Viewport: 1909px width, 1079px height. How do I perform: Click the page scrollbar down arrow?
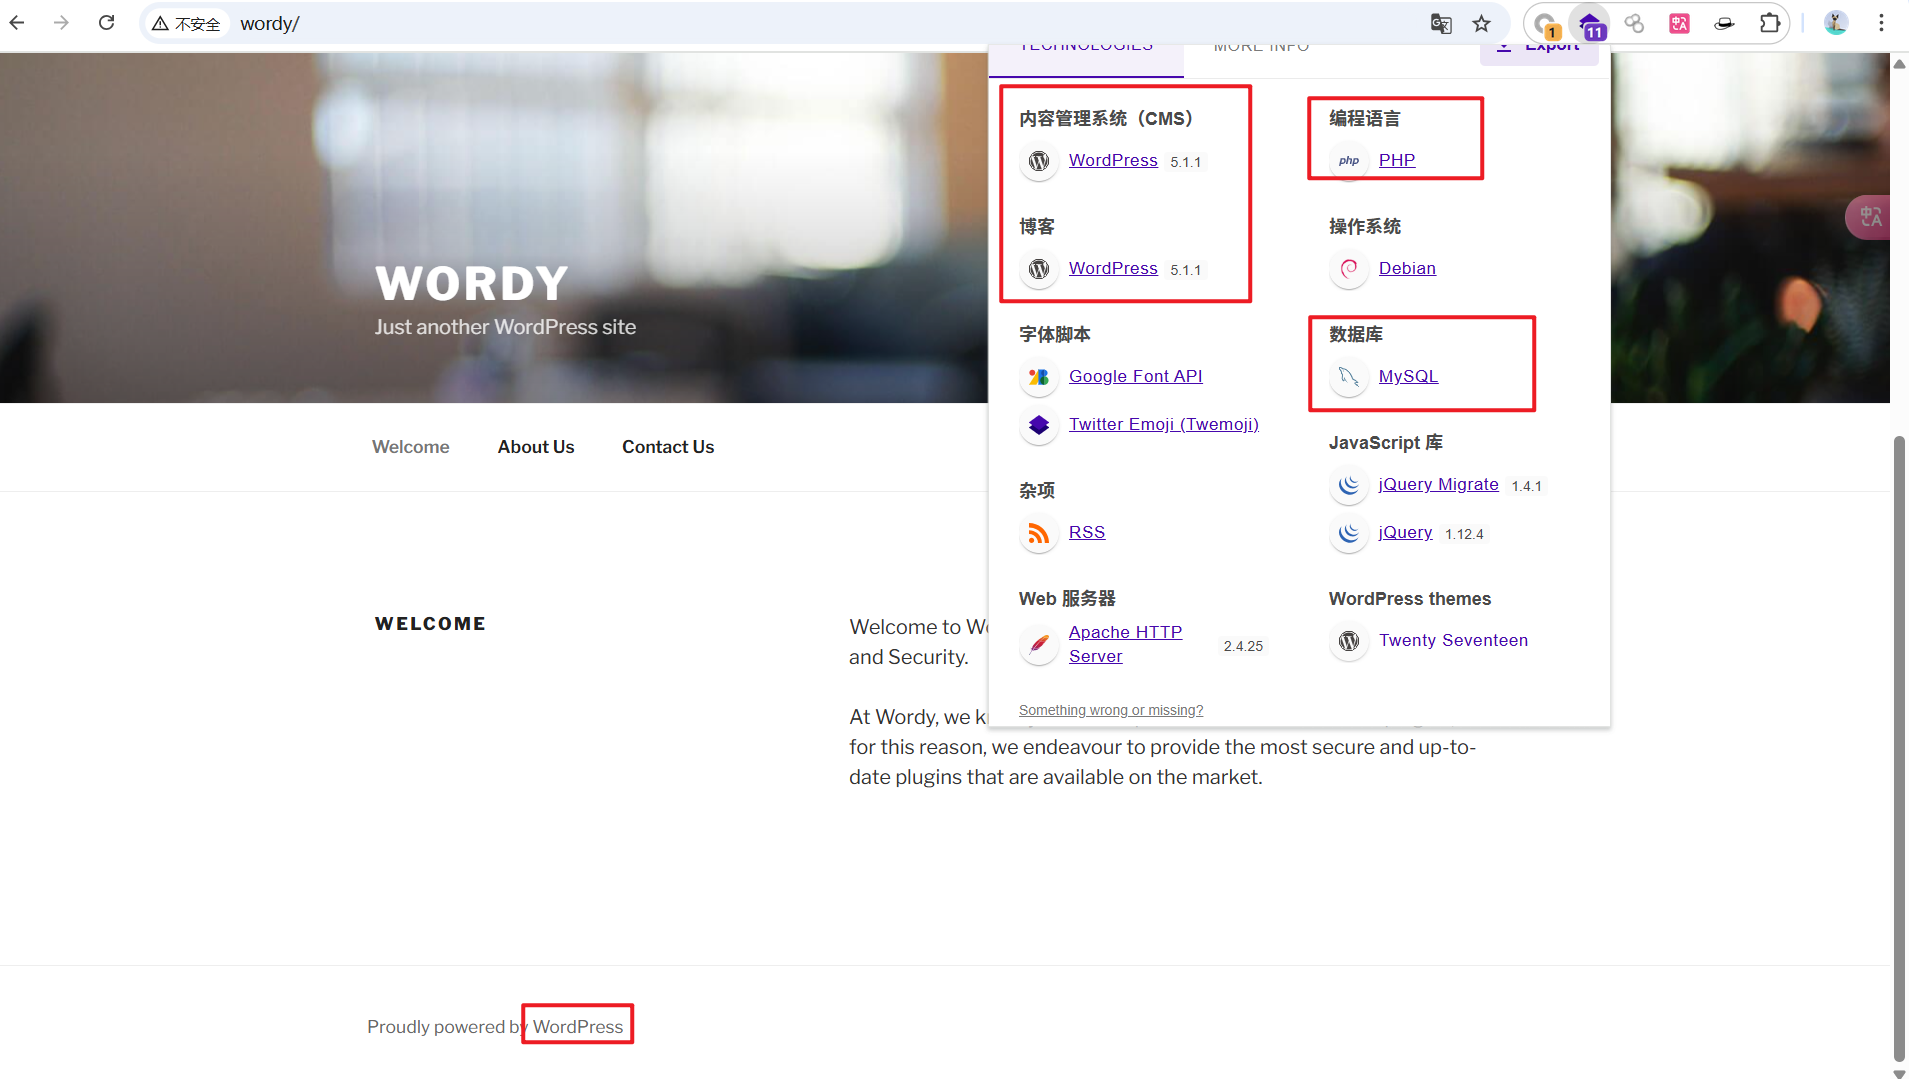1899,1072
